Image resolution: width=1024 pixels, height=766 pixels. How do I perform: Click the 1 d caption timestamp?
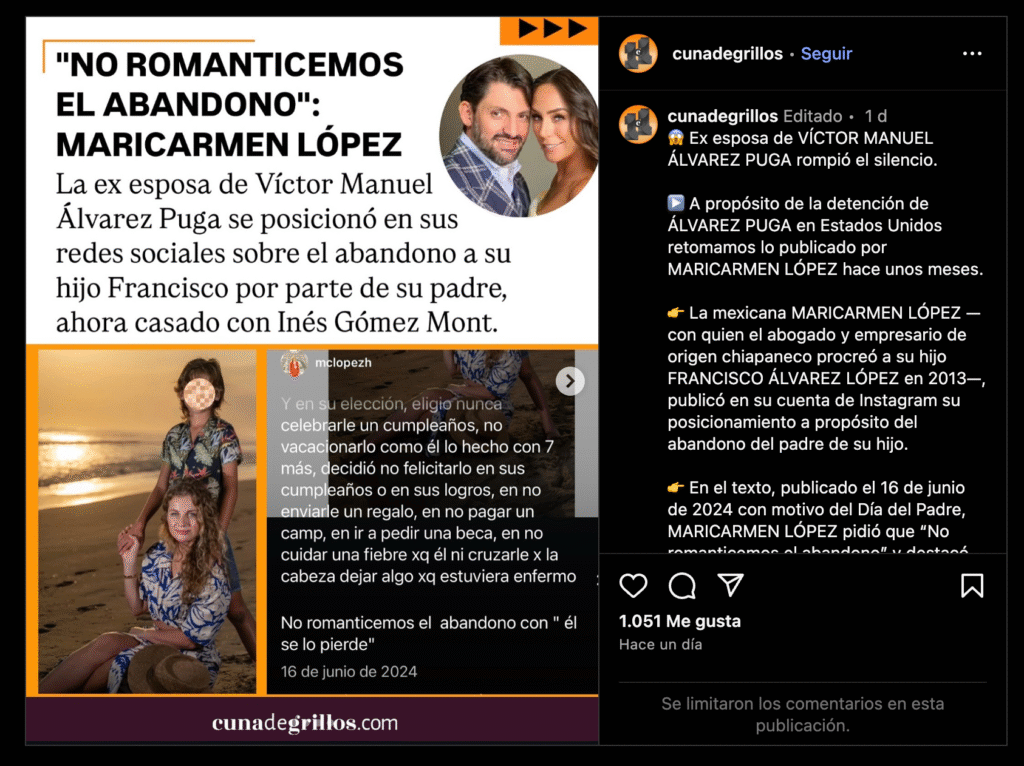[875, 116]
